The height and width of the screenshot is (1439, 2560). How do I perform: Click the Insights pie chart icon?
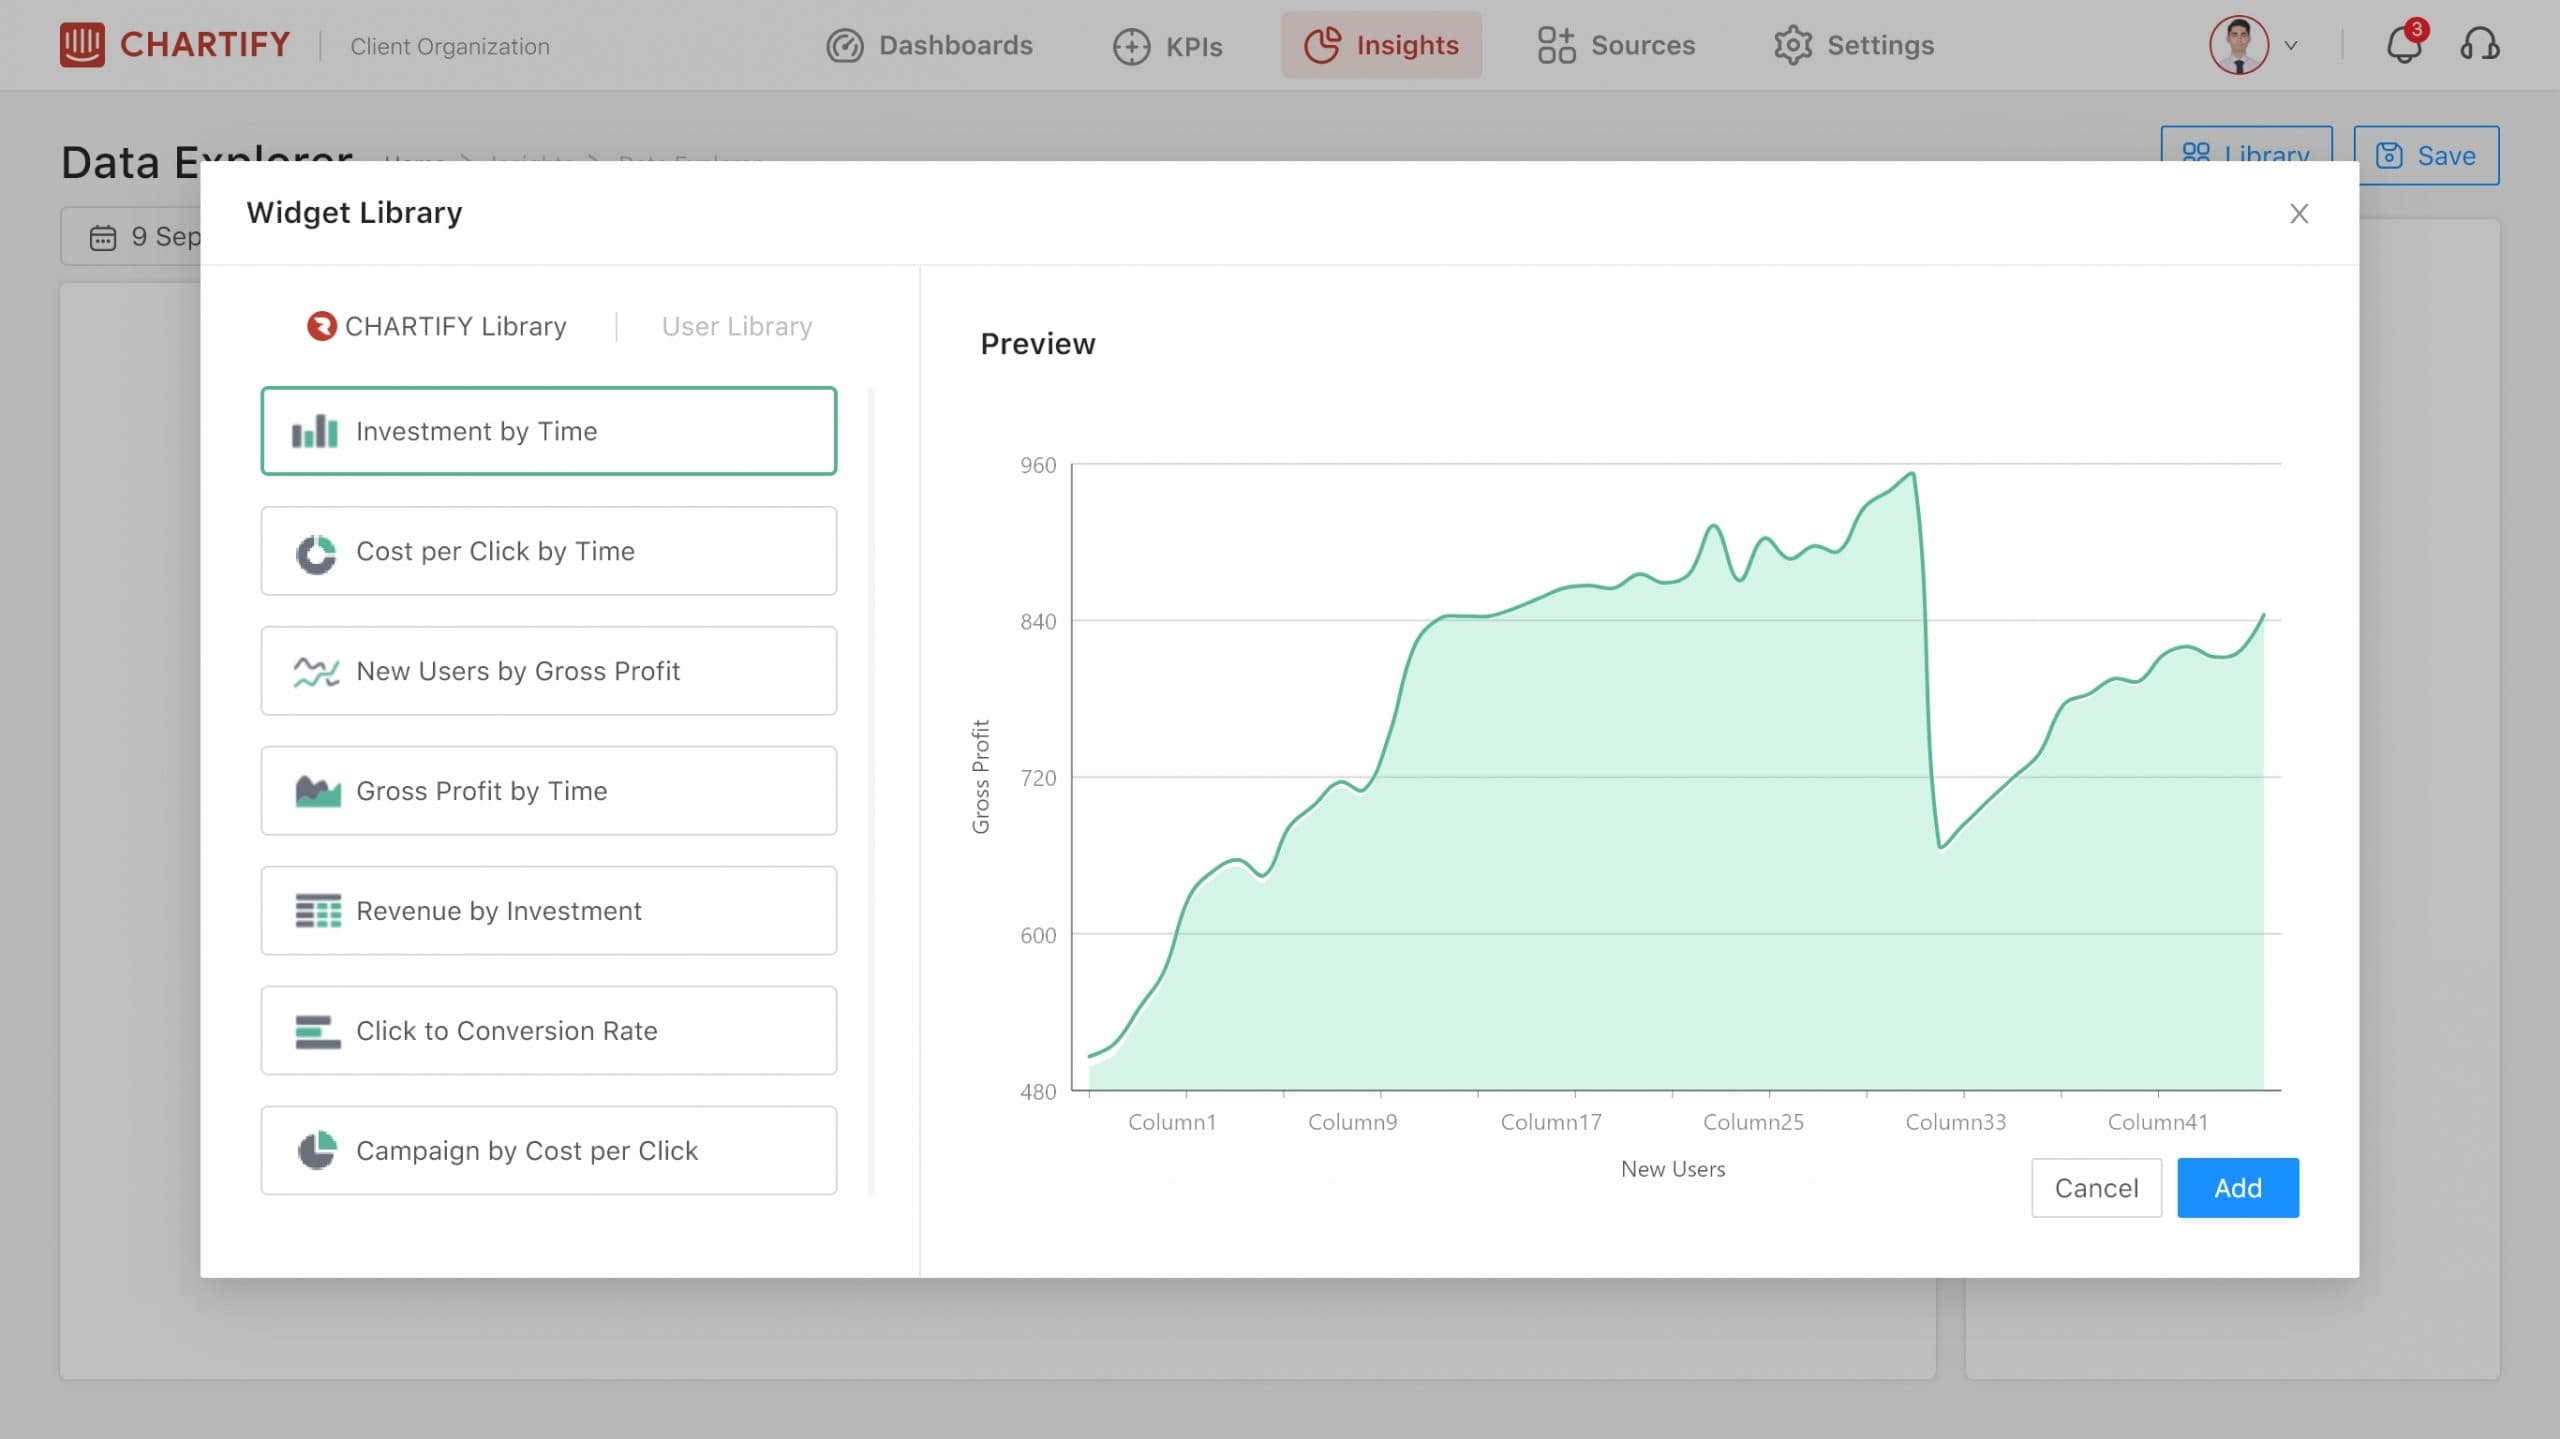click(x=1322, y=46)
